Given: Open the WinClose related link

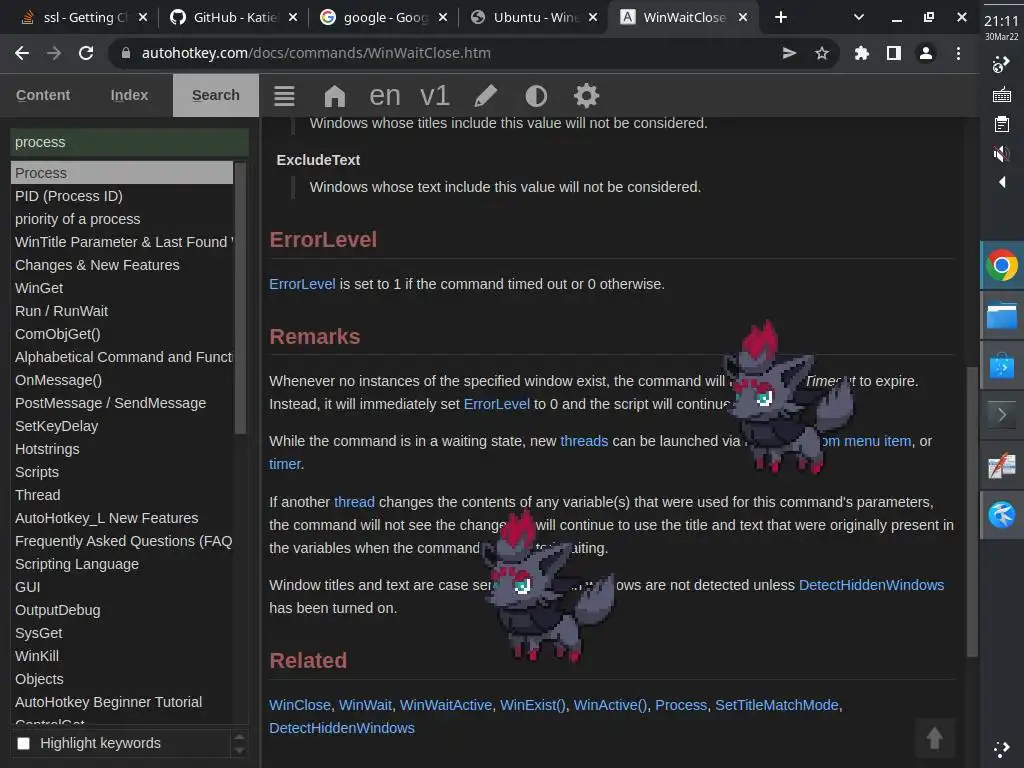Looking at the screenshot, I should coord(300,705).
